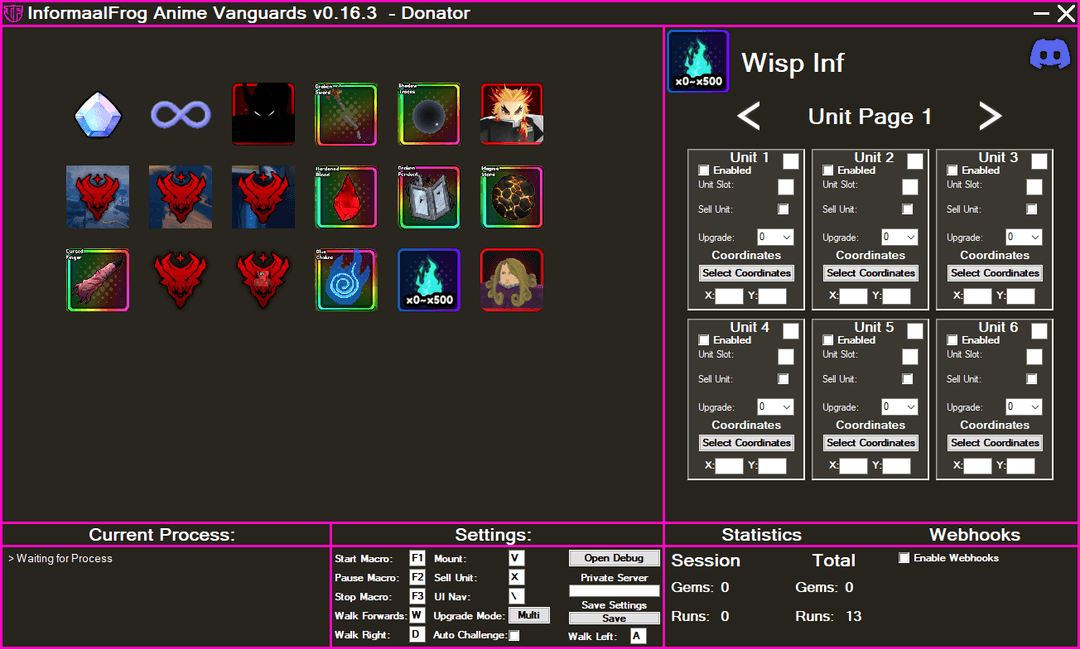
Task: Click the Save settings button
Action: (614, 618)
